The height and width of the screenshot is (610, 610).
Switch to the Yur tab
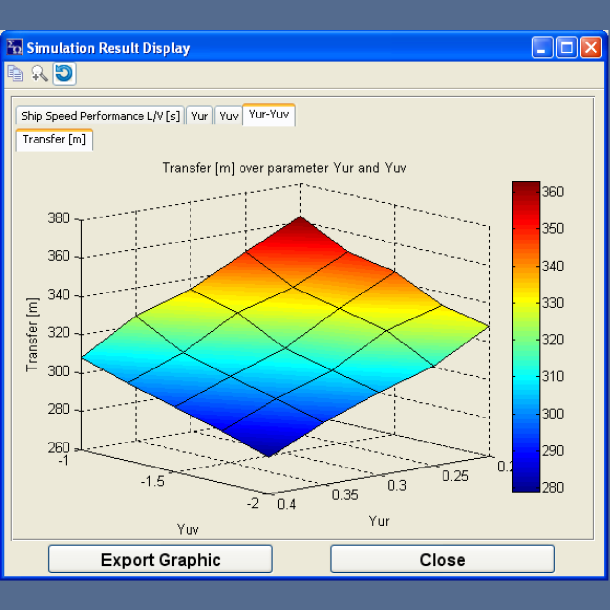pos(200,116)
